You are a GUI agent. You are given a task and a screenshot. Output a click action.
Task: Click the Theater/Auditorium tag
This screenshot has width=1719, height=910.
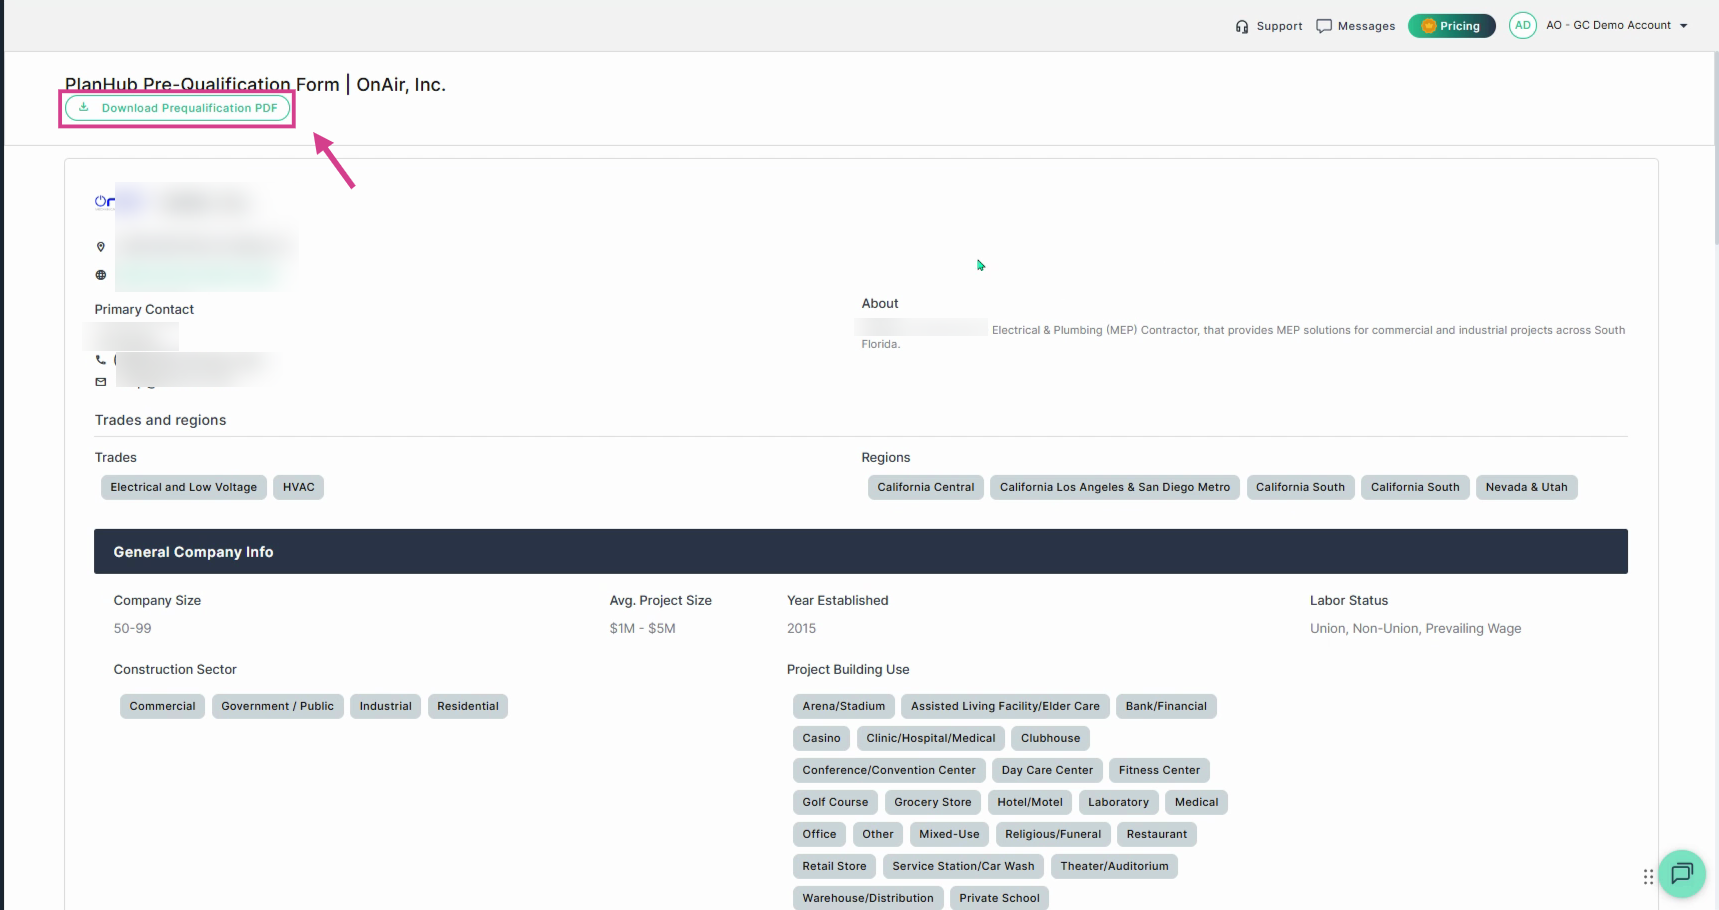point(1114,866)
